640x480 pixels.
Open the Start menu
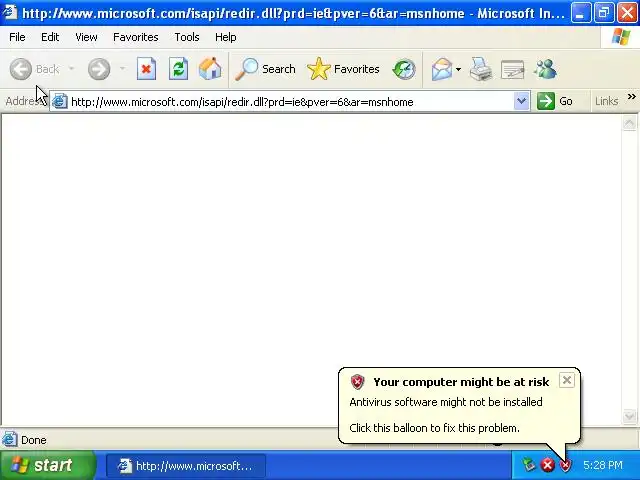click(x=48, y=465)
